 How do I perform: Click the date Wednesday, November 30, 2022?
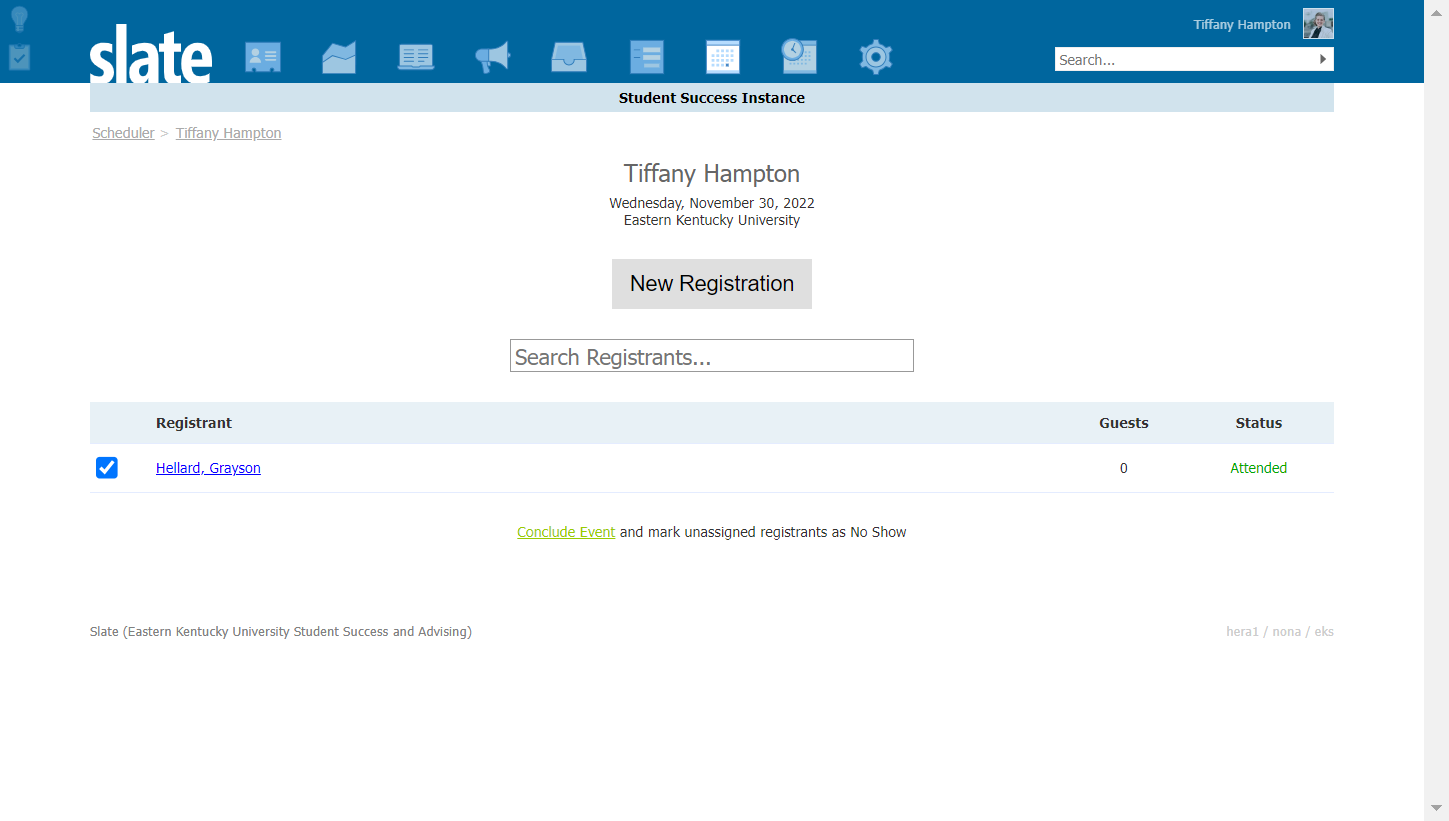pyautogui.click(x=712, y=203)
